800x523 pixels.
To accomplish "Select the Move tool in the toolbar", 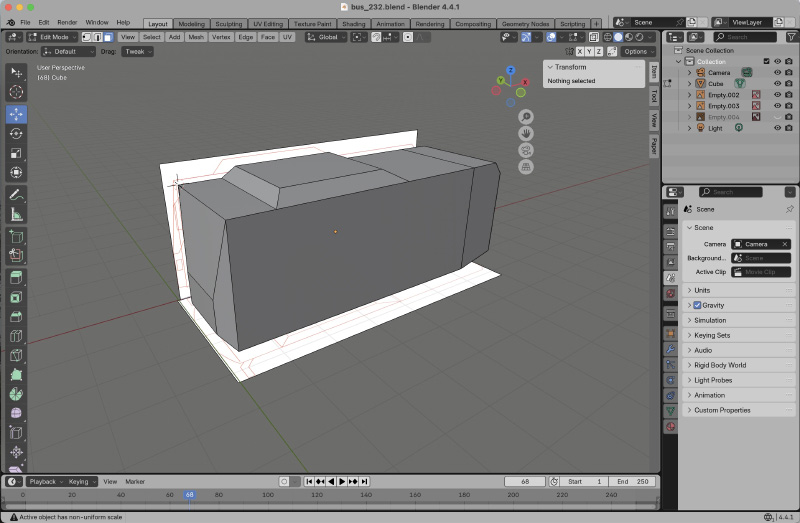I will pos(16,113).
